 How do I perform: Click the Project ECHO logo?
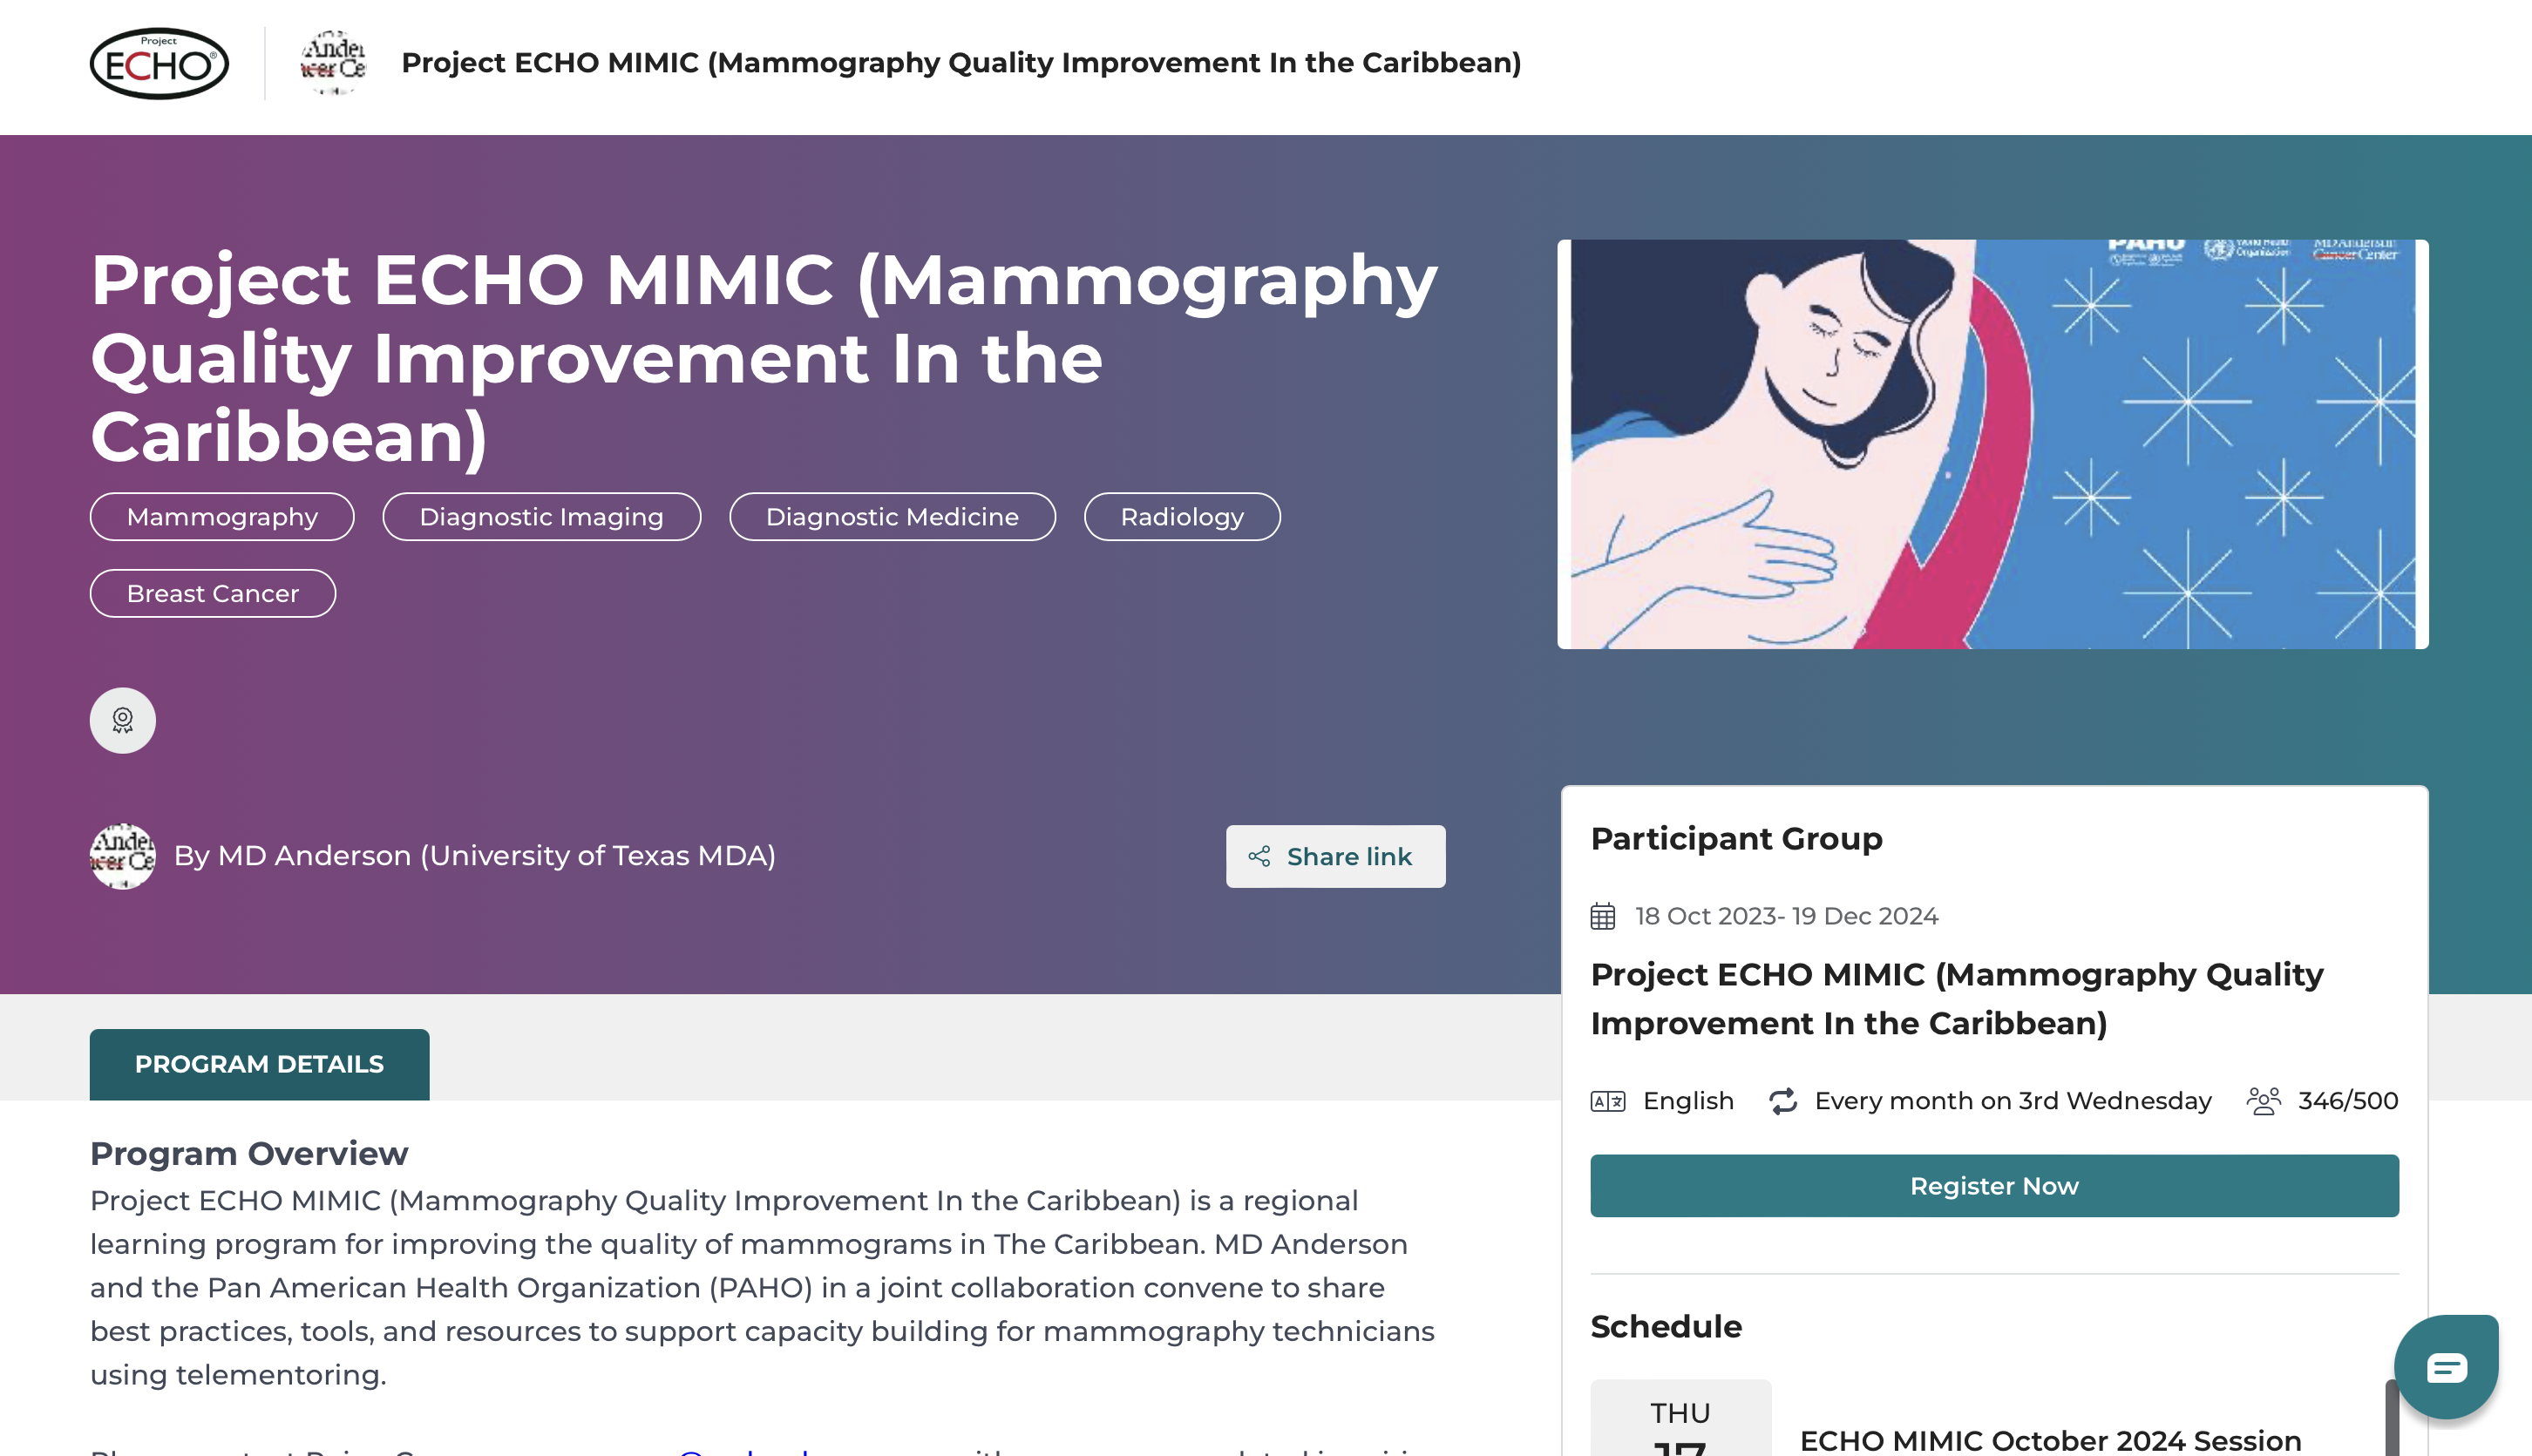tap(159, 63)
